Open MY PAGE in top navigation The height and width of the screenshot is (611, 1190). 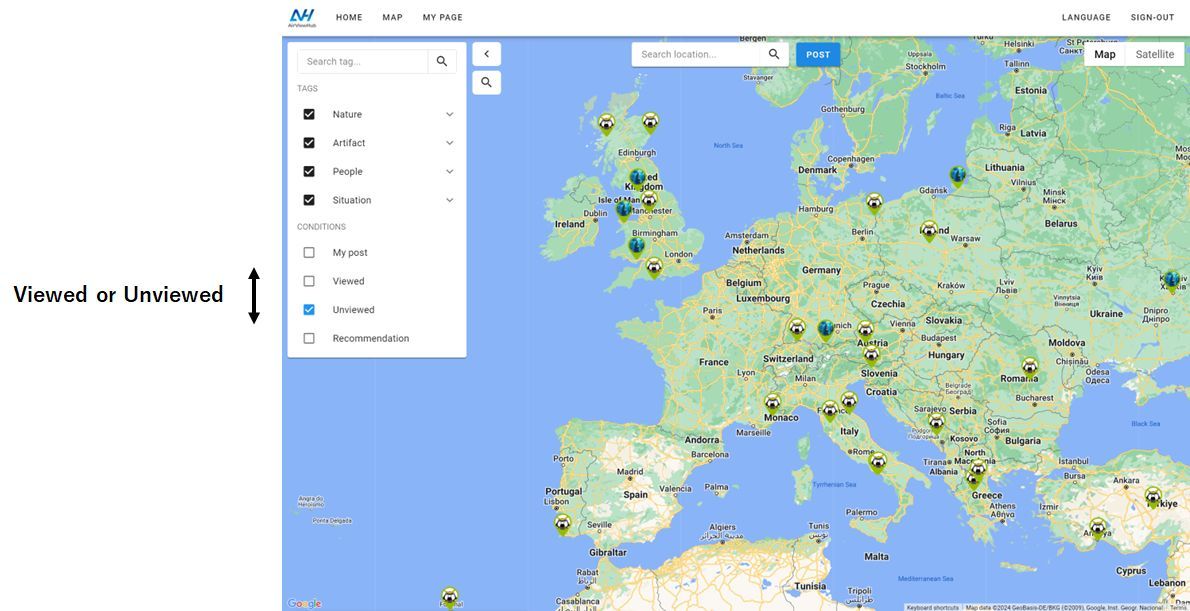(442, 17)
